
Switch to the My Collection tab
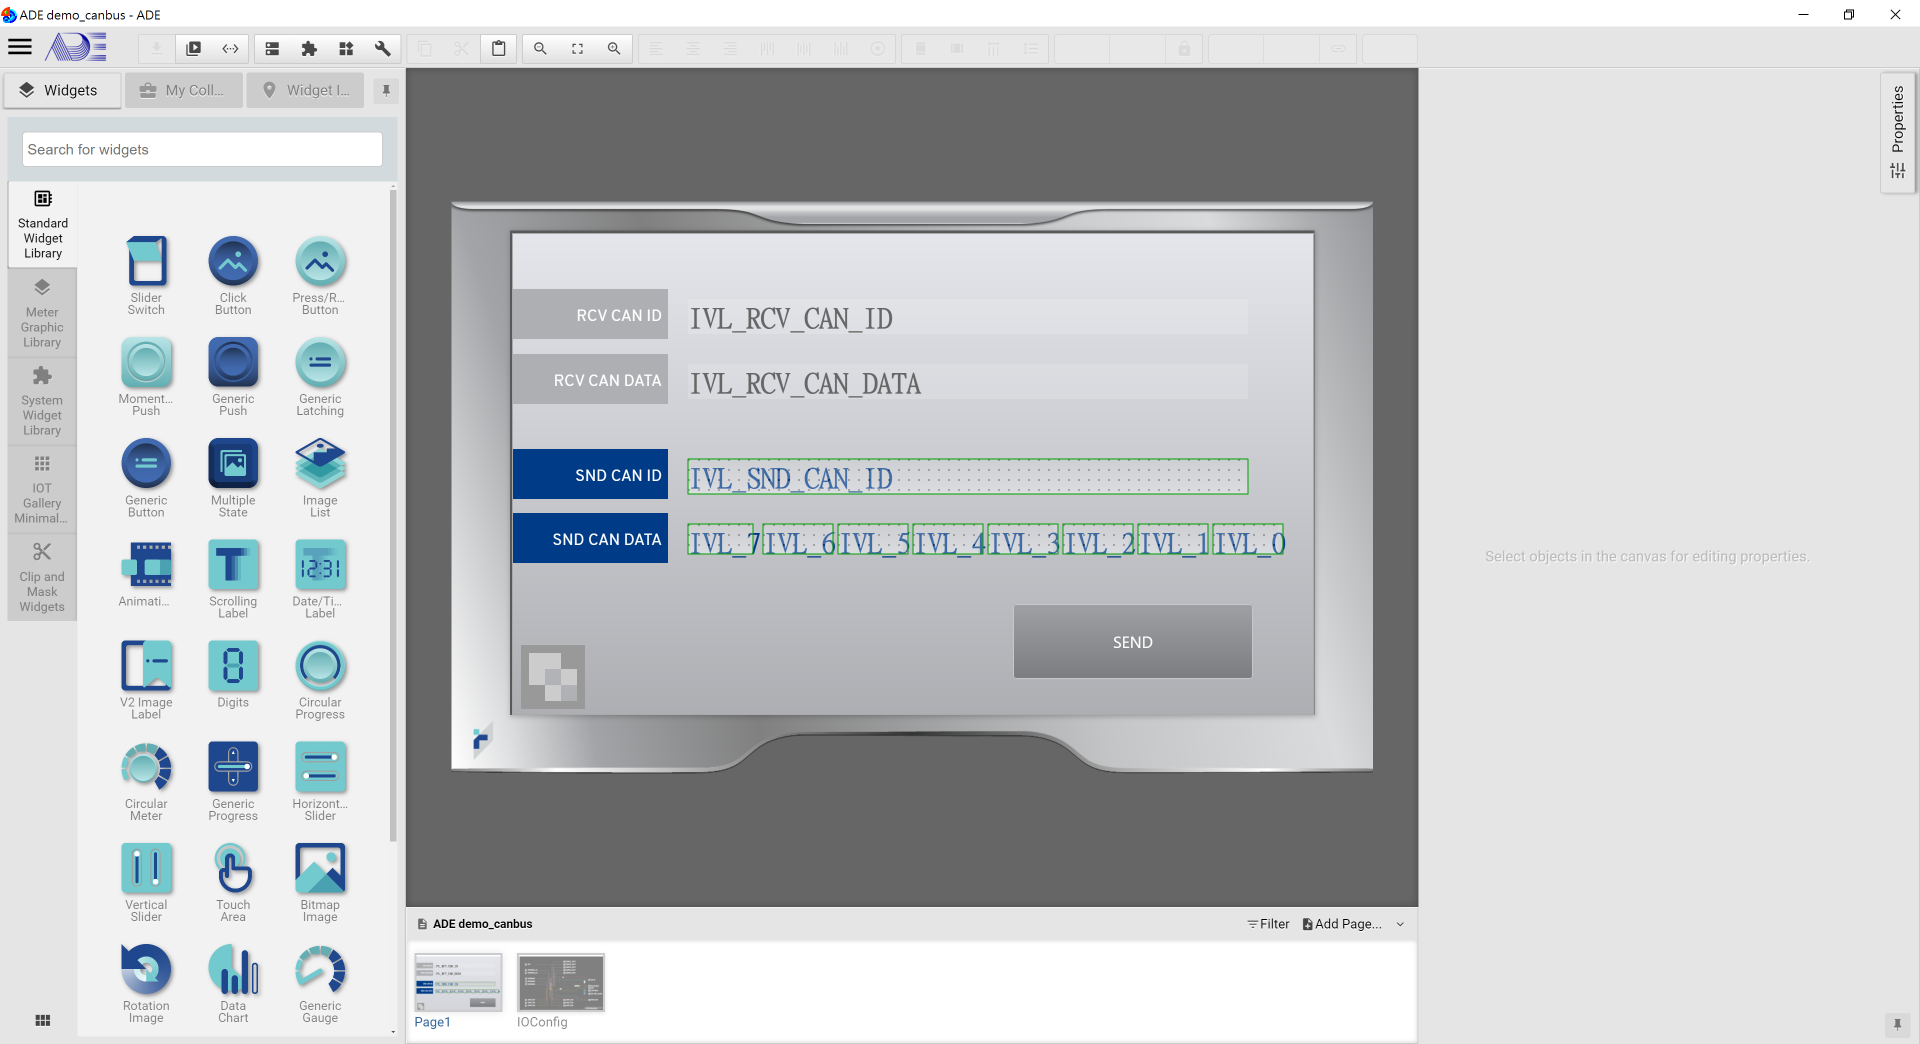(184, 90)
